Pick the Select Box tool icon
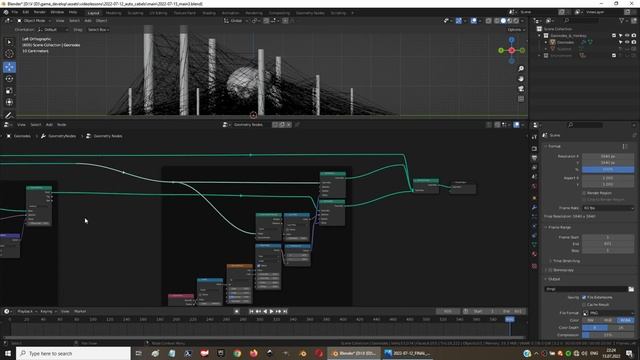 pos(9,42)
